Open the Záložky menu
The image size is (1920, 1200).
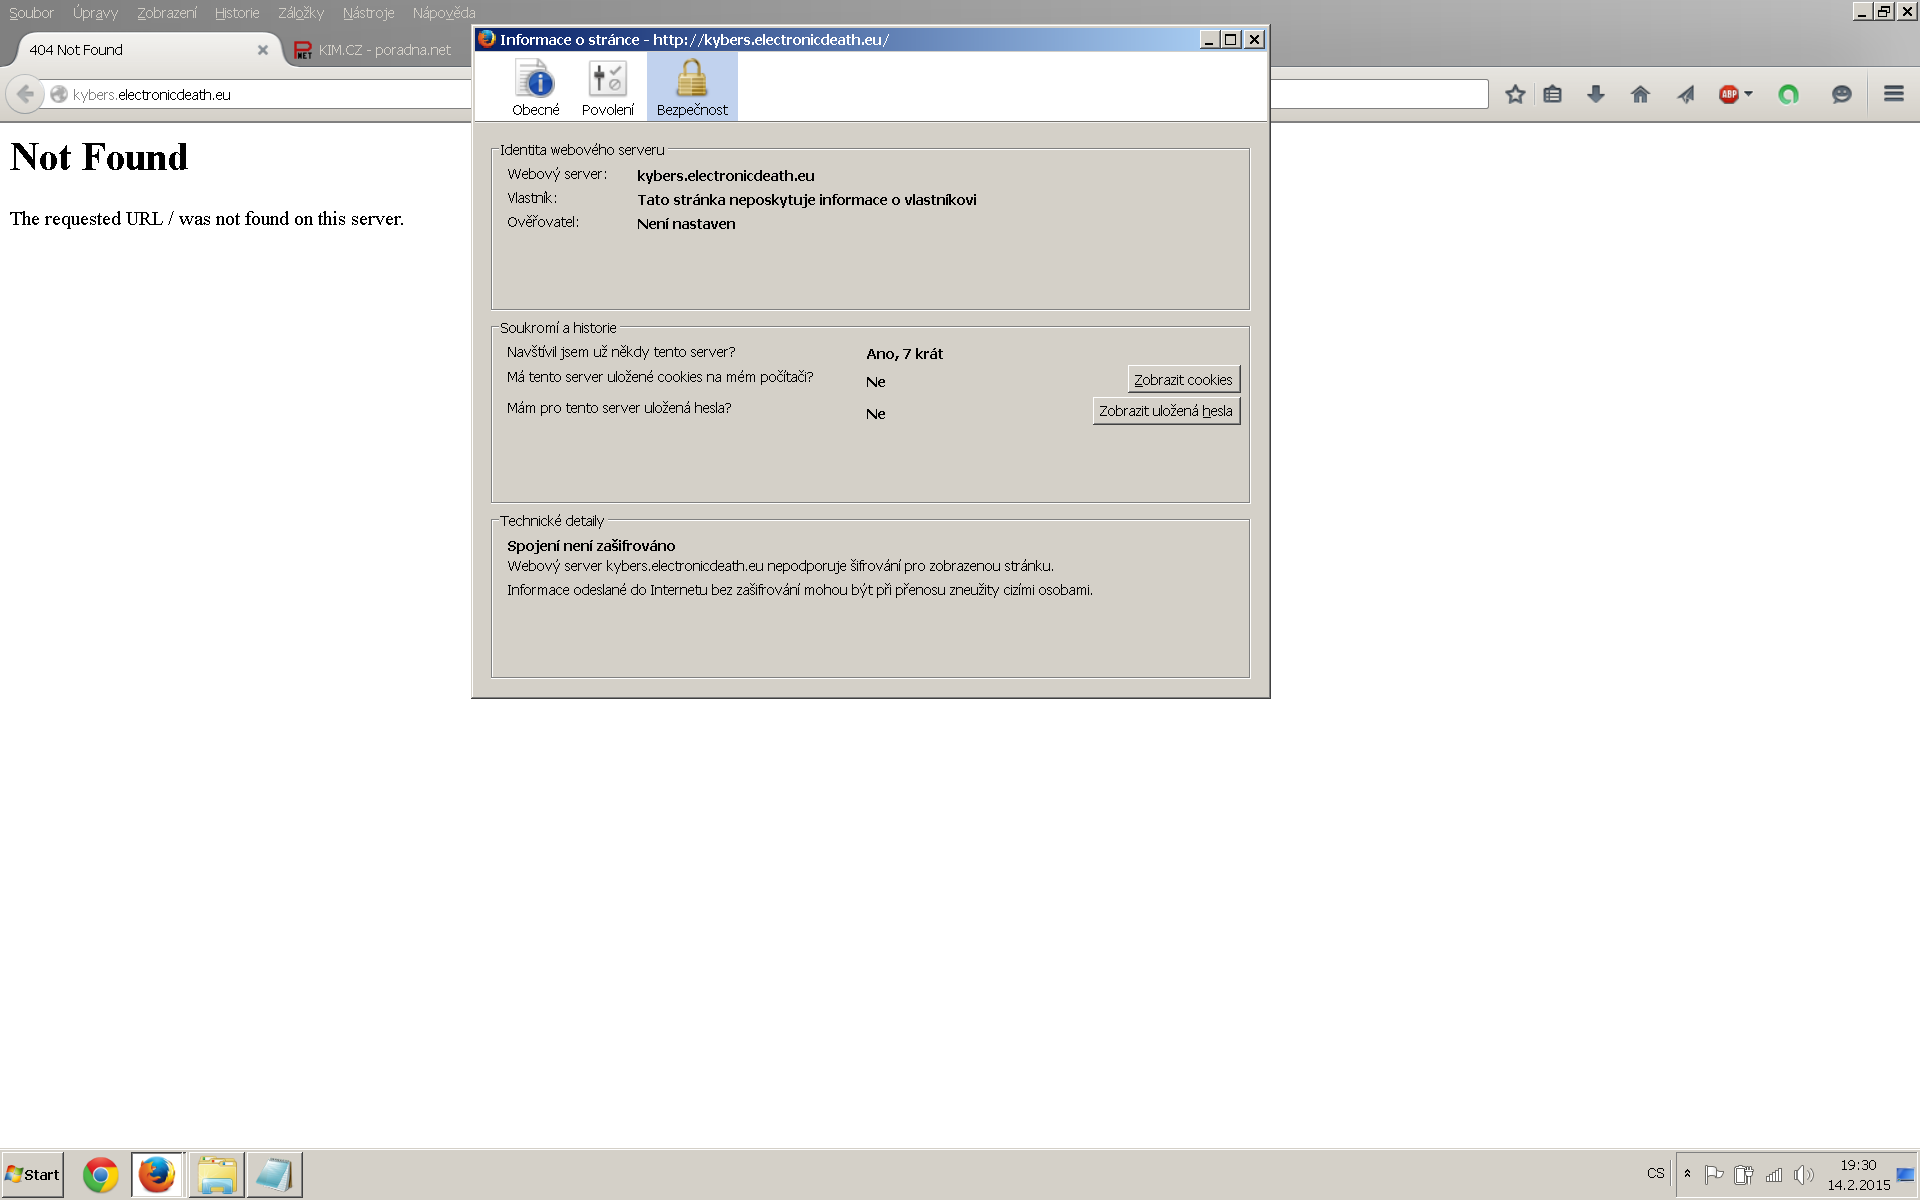[301, 13]
